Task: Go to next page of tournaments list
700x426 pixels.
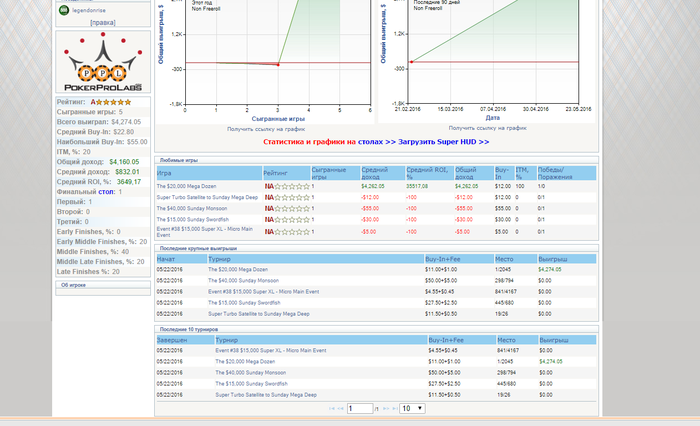Action: [x=386, y=409]
